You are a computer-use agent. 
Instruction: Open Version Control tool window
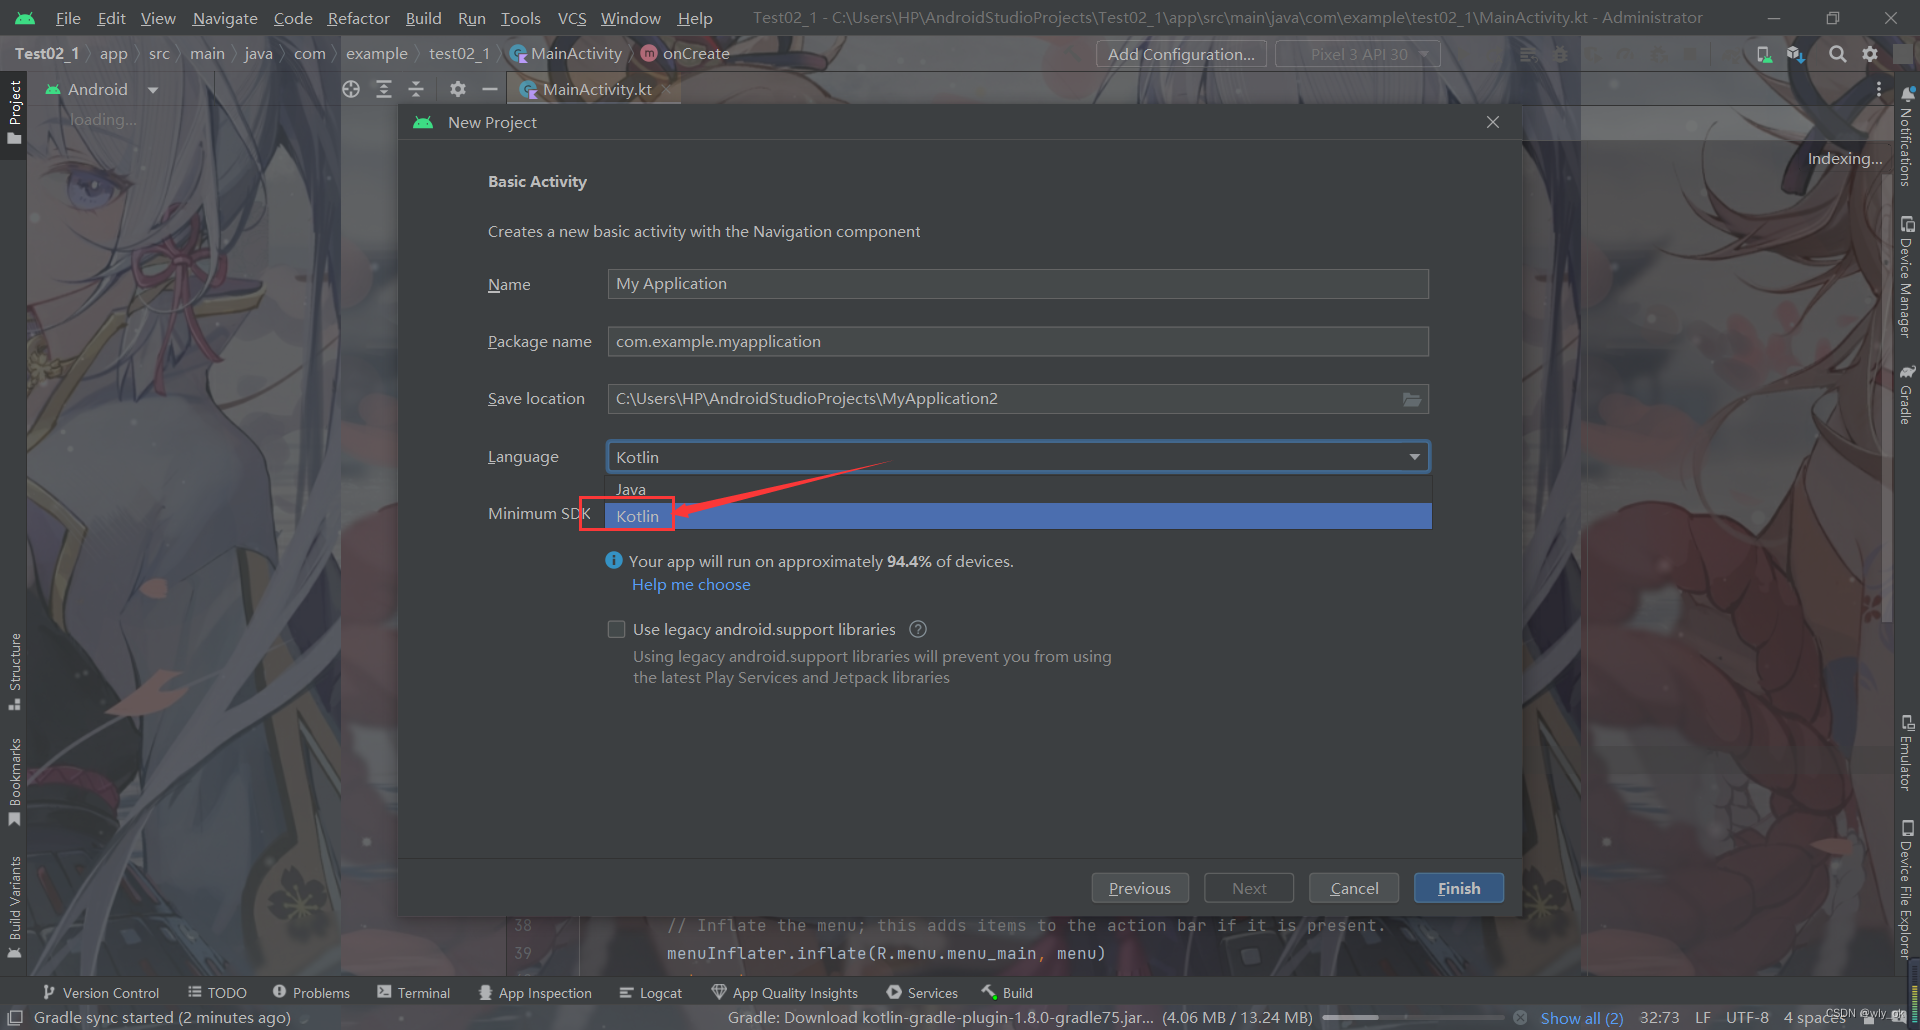[x=101, y=993]
